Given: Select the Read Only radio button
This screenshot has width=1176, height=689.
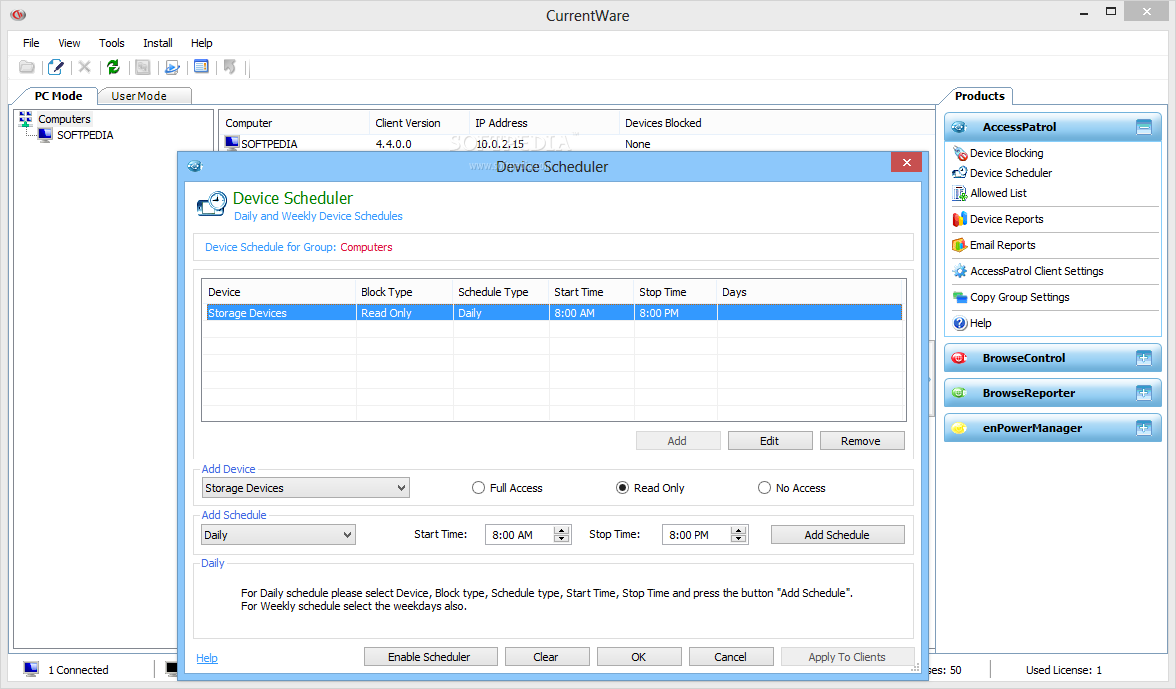Looking at the screenshot, I should (x=622, y=488).
